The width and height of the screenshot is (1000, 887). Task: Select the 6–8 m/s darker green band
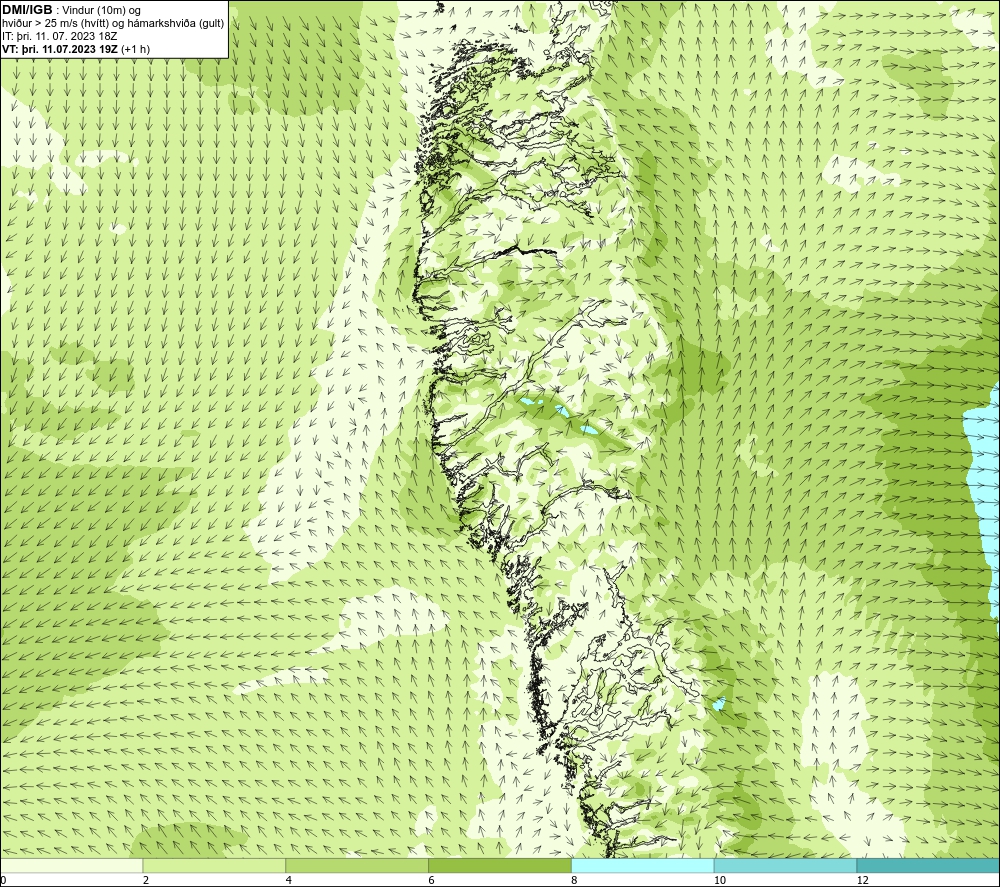pyautogui.click(x=500, y=865)
